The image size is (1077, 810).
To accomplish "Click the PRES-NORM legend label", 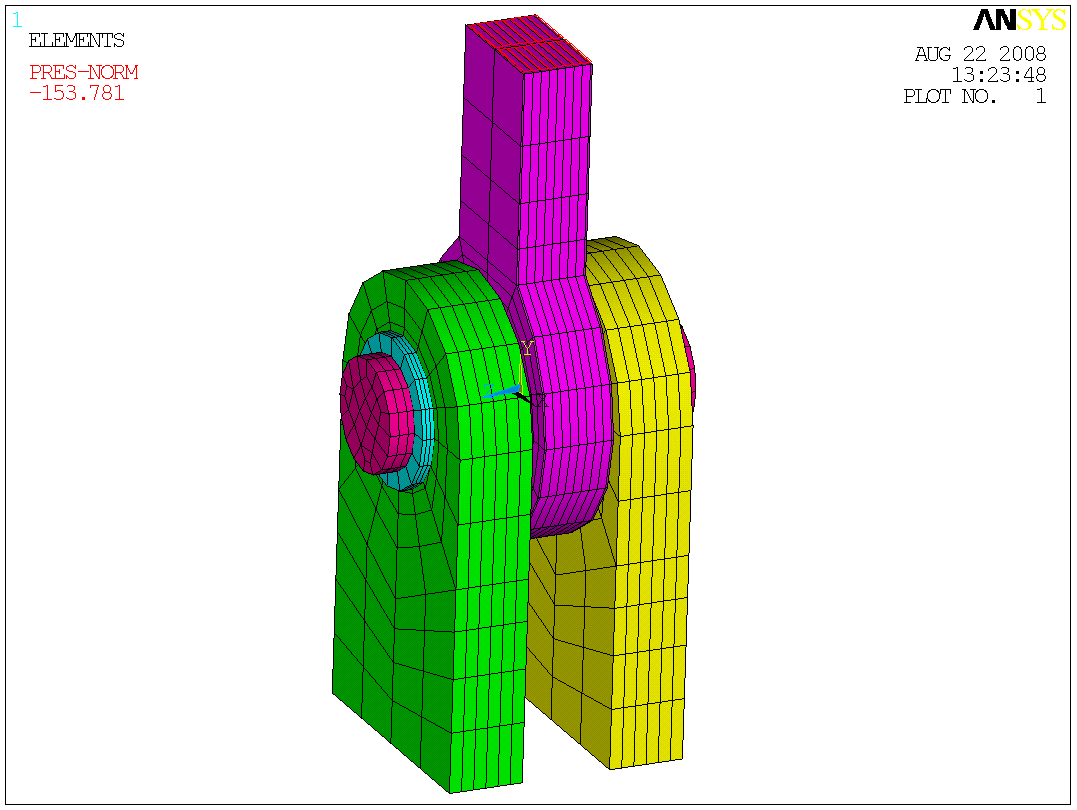I will point(83,72).
